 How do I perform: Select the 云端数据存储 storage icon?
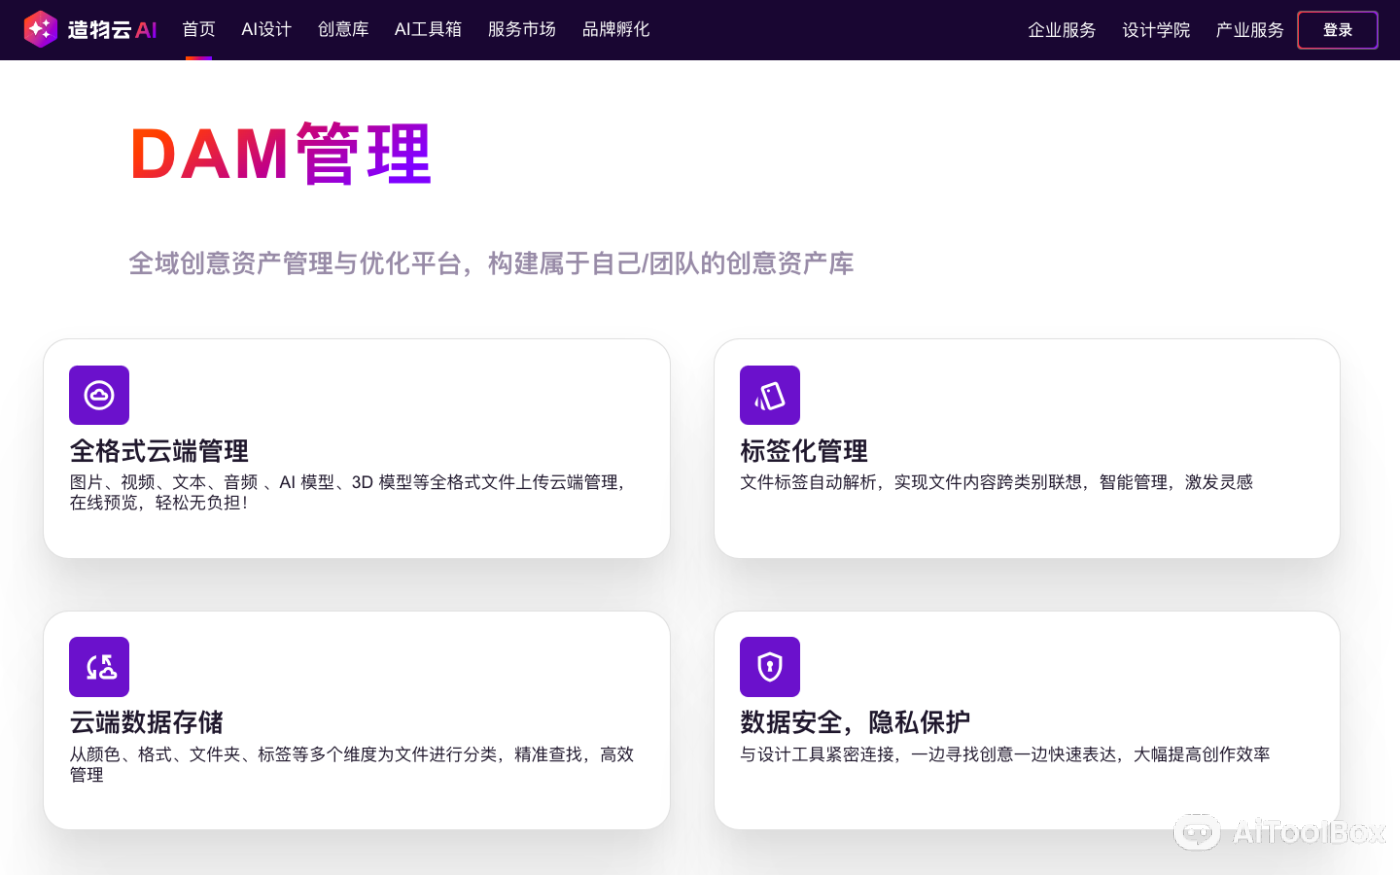coord(98,666)
